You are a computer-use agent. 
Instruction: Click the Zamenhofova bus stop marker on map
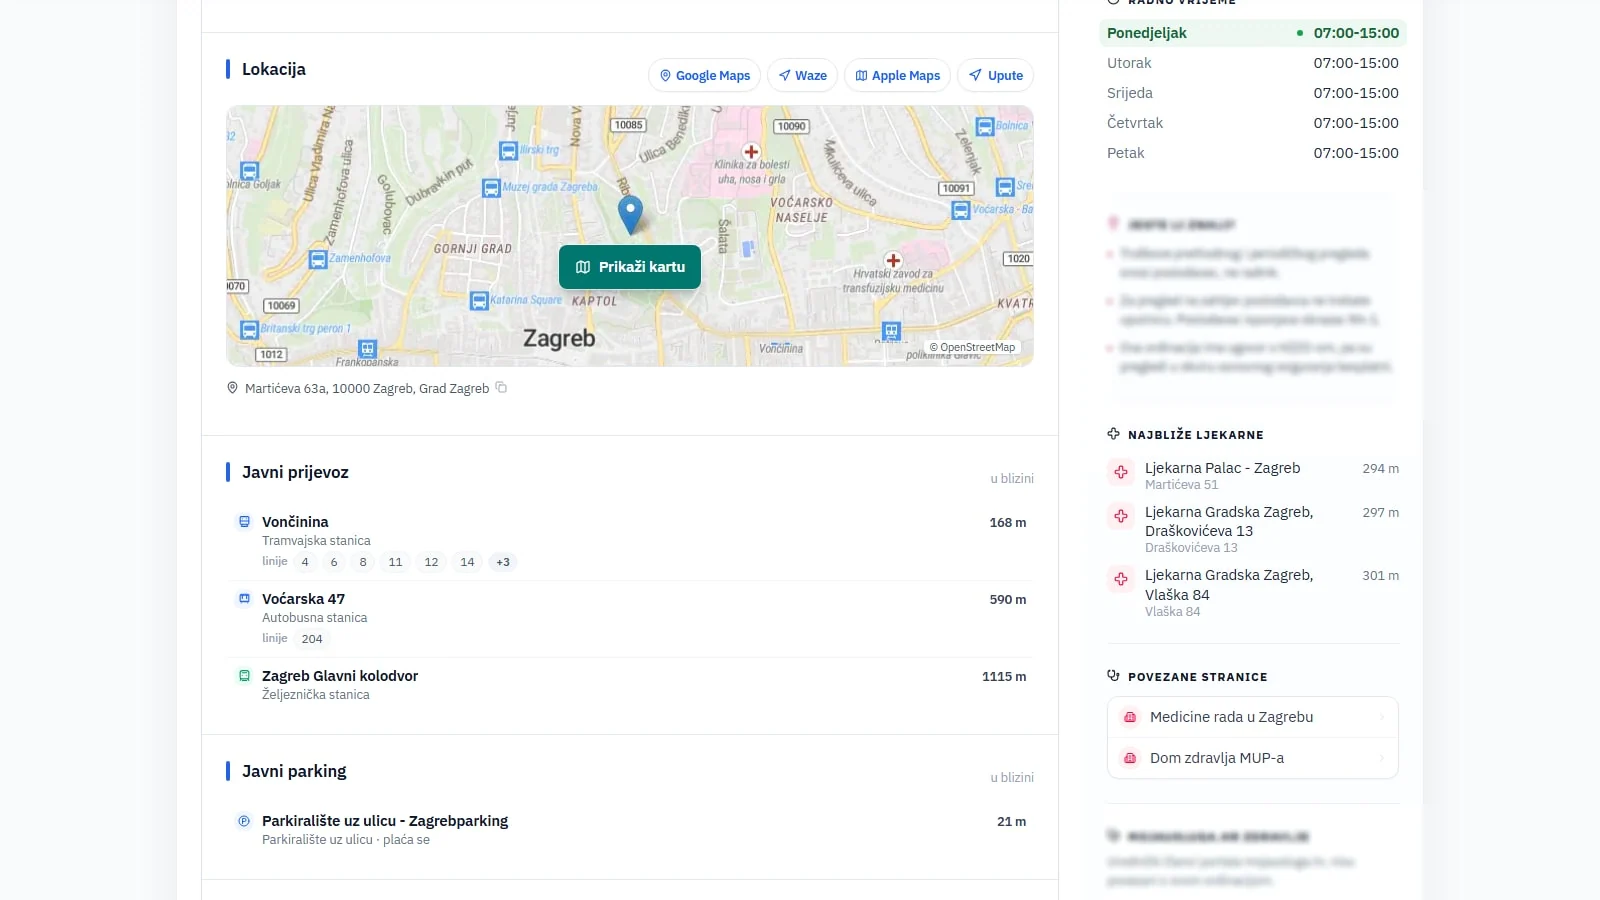tap(318, 260)
